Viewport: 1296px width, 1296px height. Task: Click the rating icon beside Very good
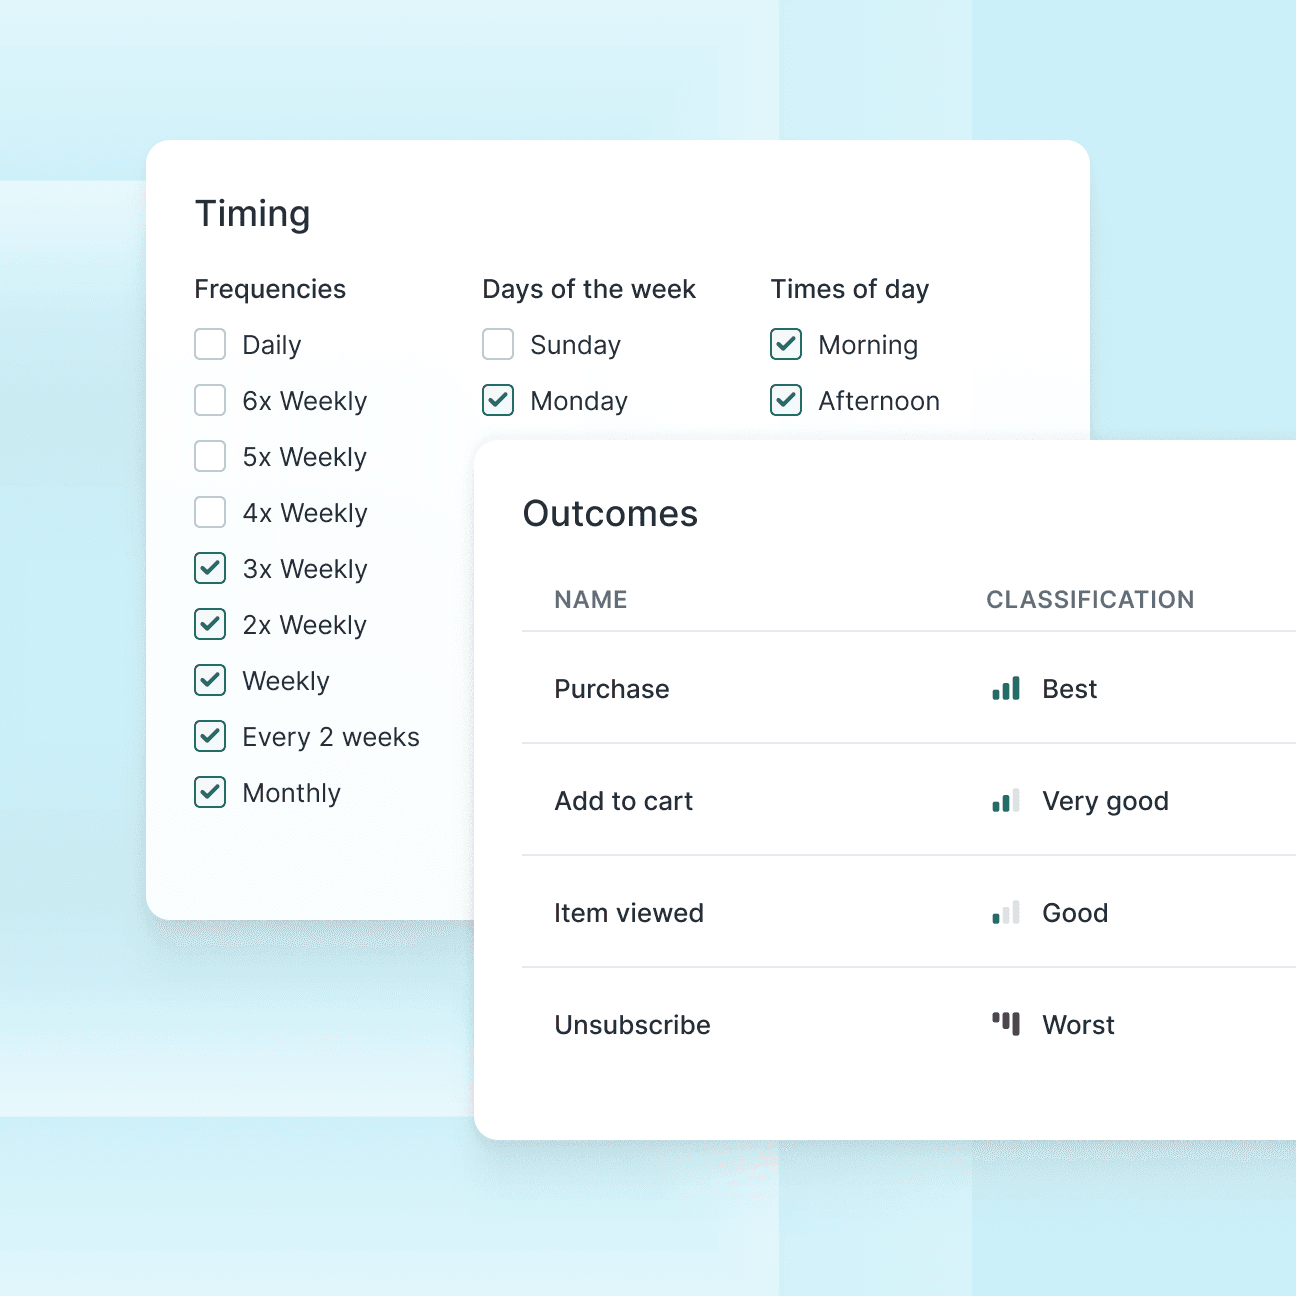coord(1005,800)
